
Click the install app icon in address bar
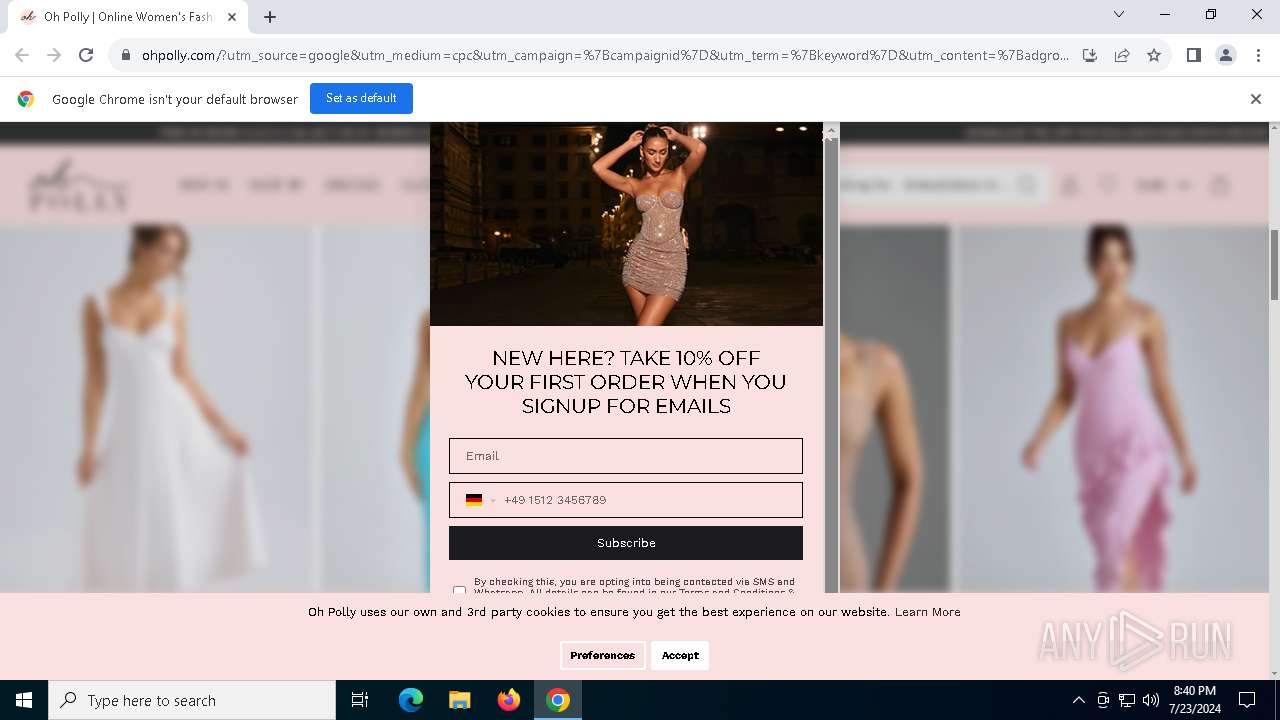(1090, 55)
